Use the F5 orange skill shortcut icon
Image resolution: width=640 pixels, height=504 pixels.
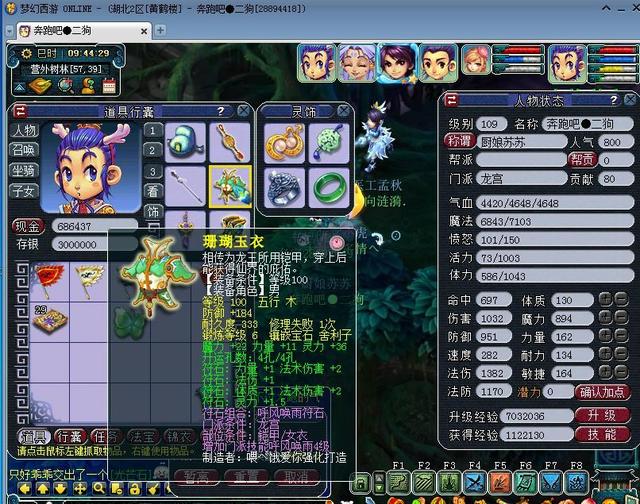tap(500, 484)
